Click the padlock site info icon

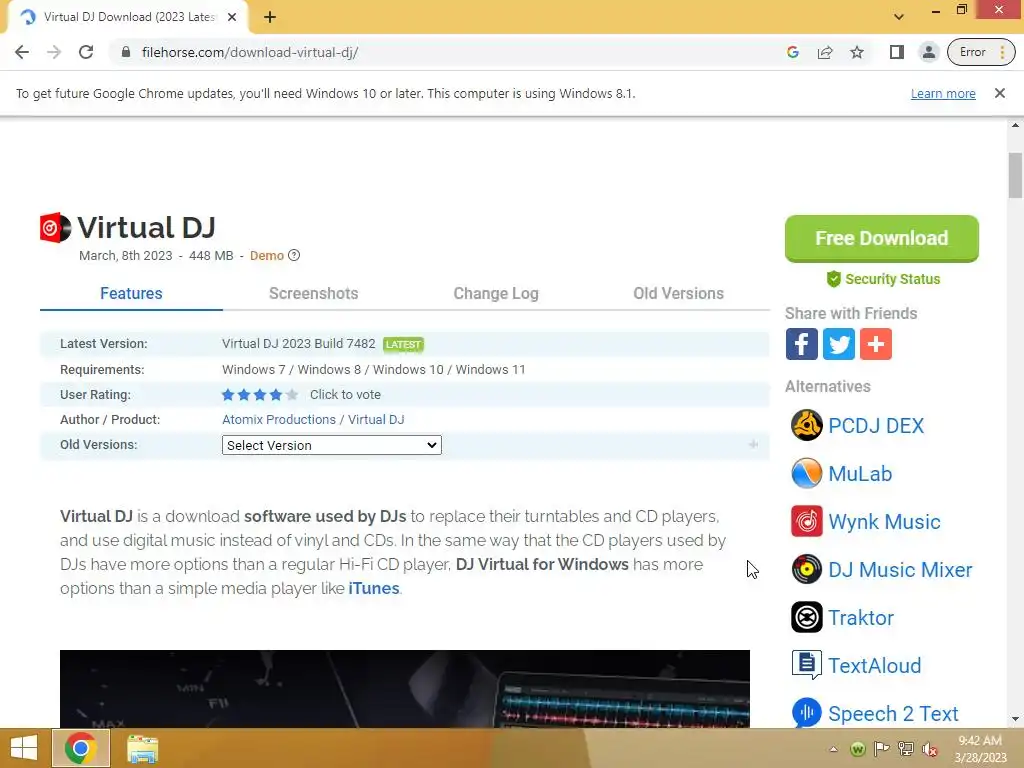pyautogui.click(x=126, y=52)
